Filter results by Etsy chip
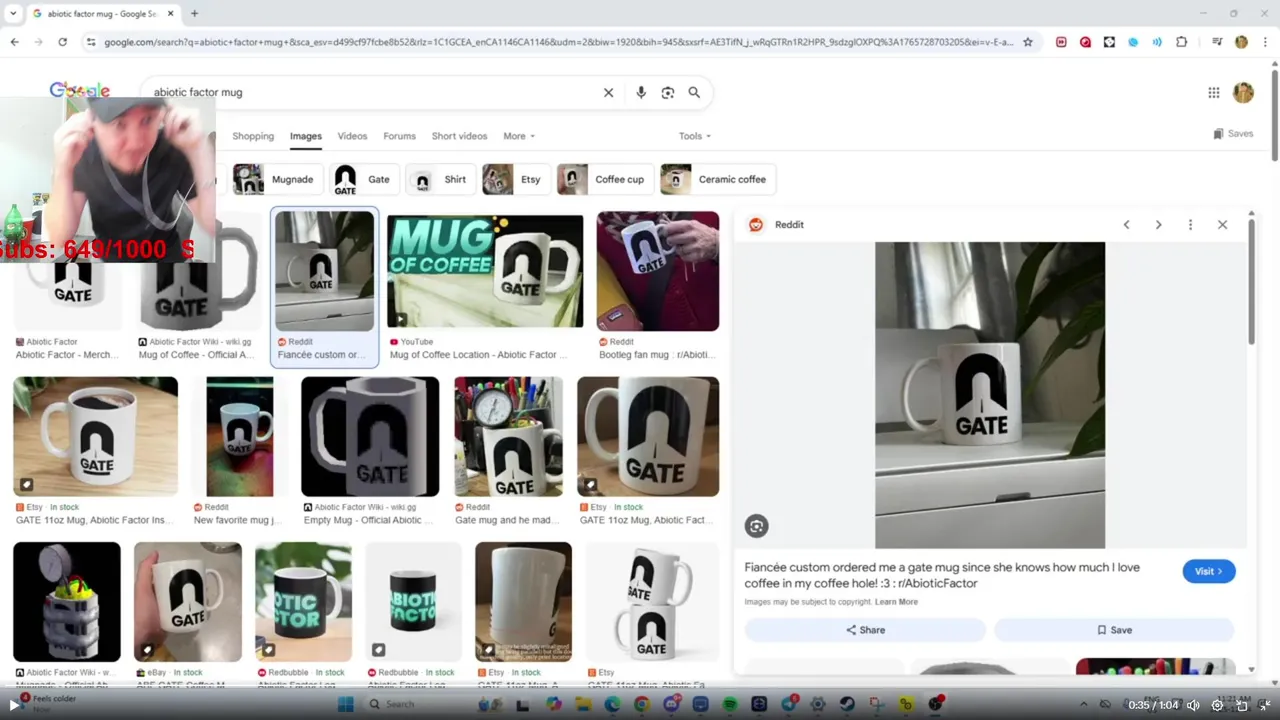The height and width of the screenshot is (720, 1280). coord(516,179)
